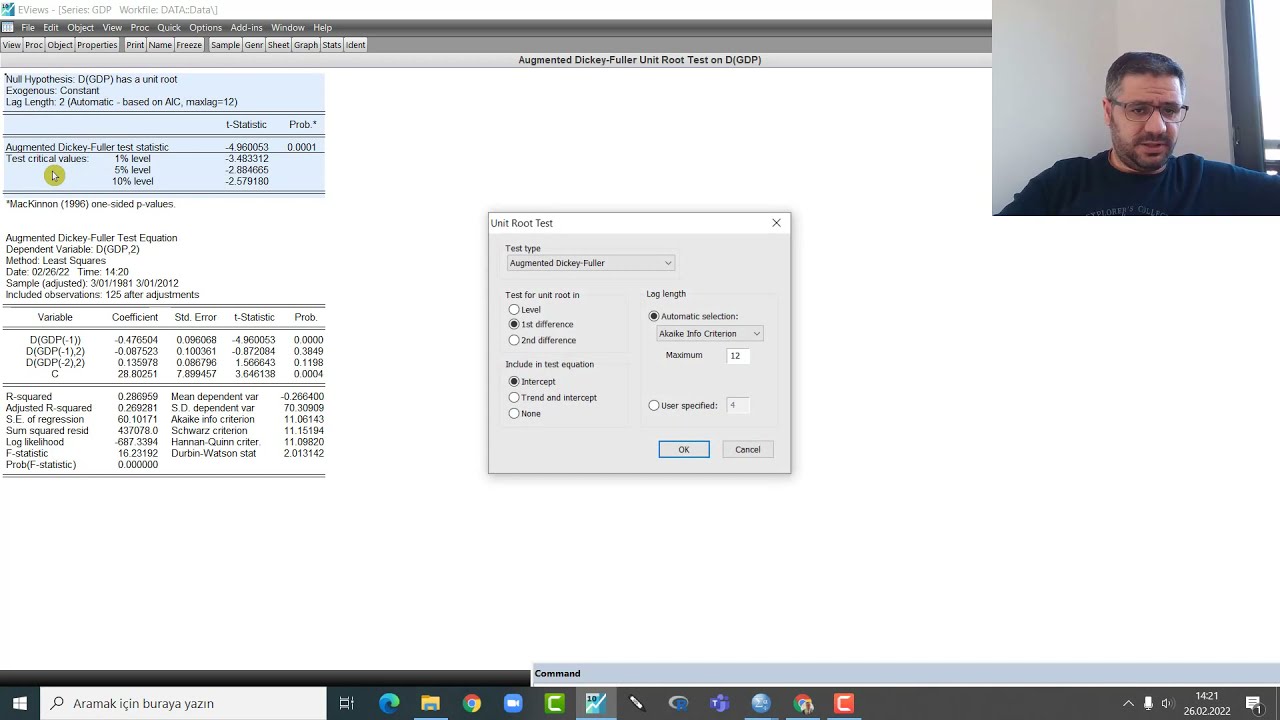
Task: Click the Freeze toolbar button
Action: click(x=189, y=45)
